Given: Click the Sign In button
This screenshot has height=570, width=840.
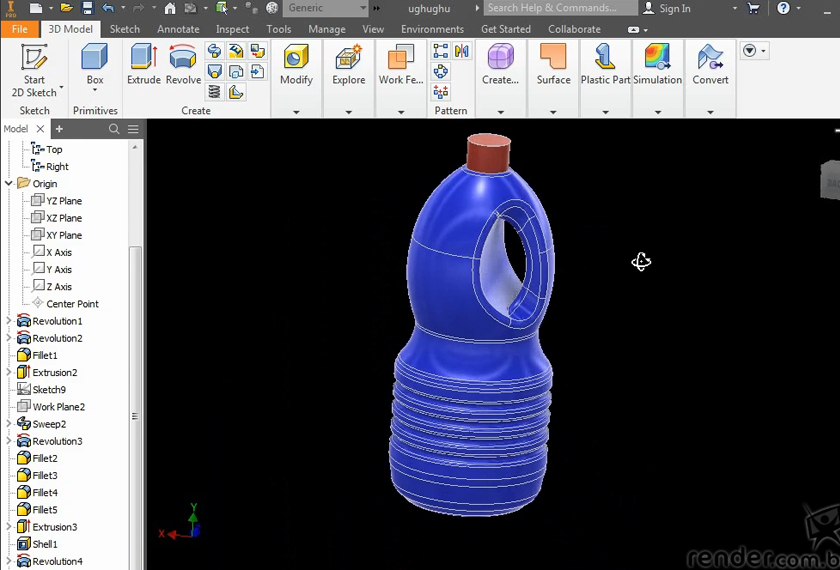Looking at the screenshot, I should tap(674, 8).
